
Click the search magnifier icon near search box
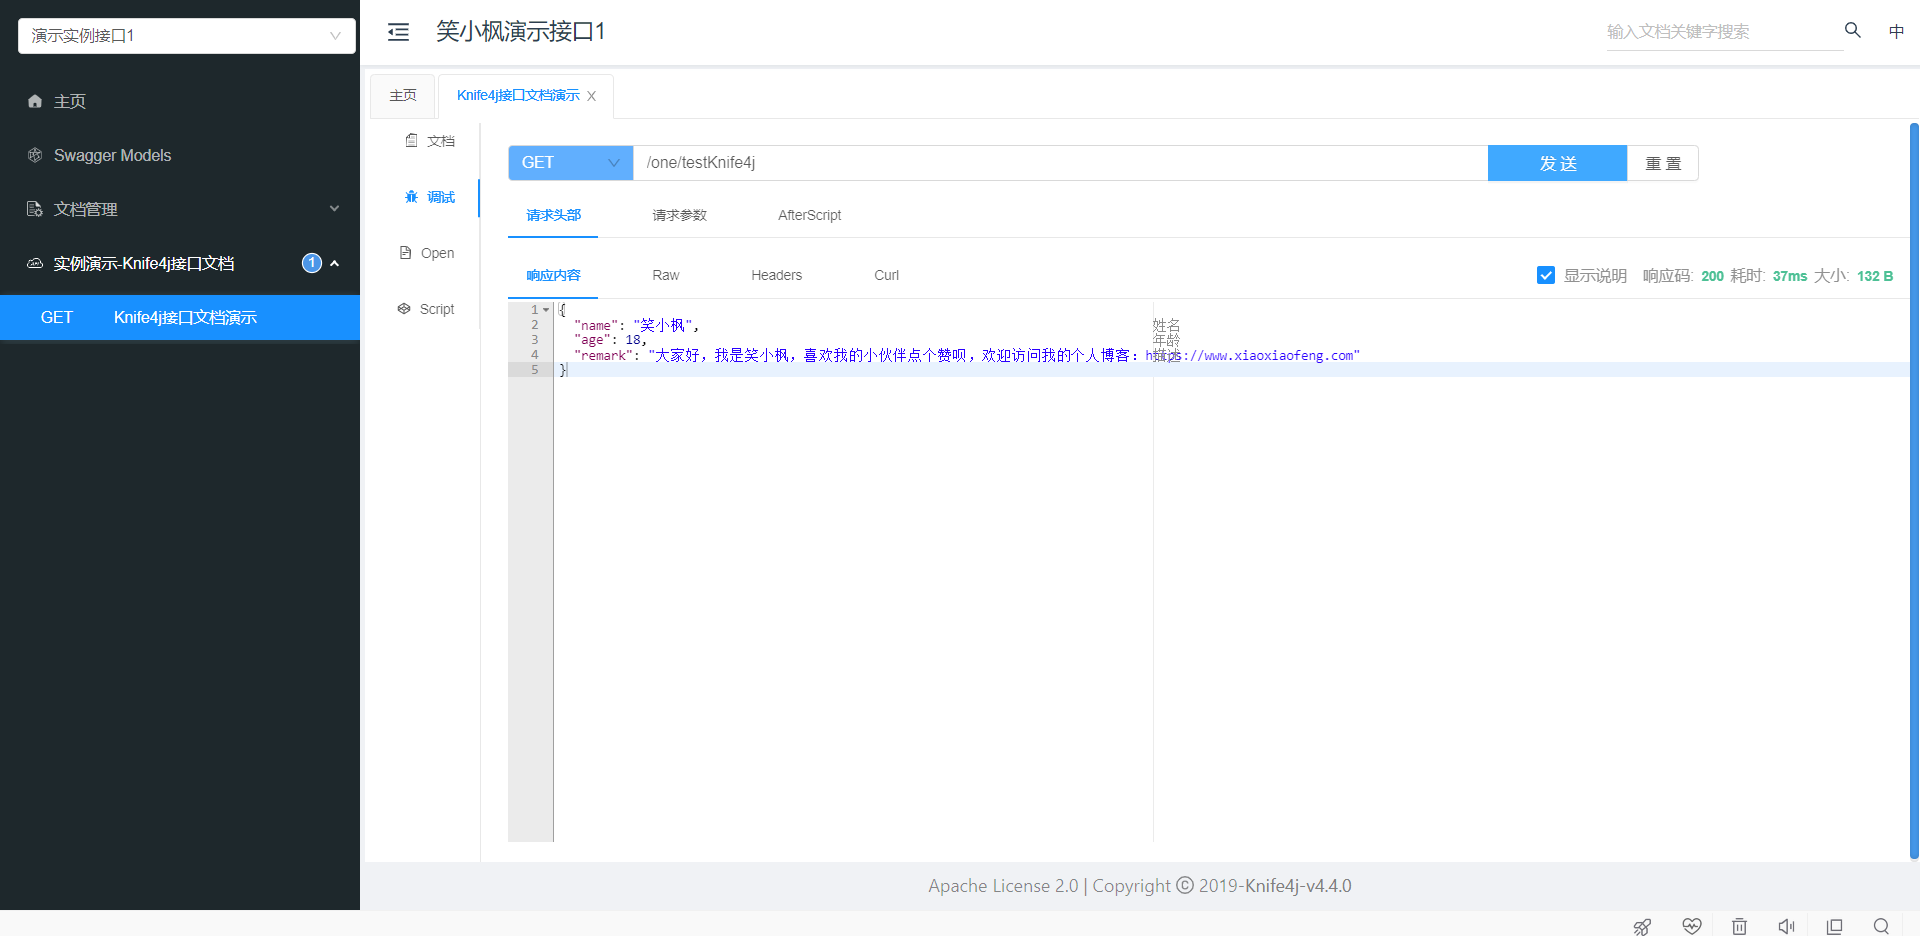[1852, 30]
